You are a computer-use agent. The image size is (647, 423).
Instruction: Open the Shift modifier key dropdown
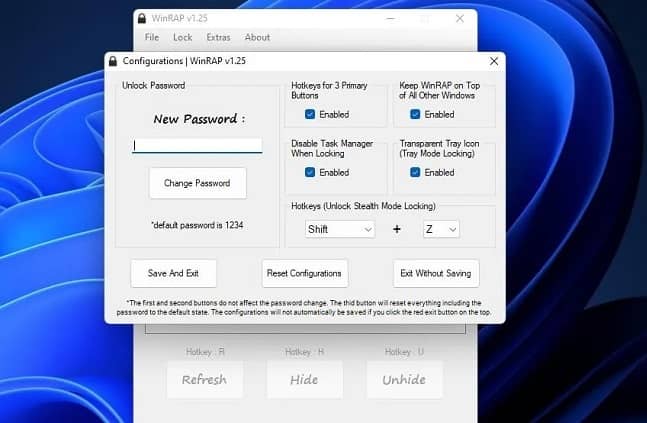tap(340, 229)
